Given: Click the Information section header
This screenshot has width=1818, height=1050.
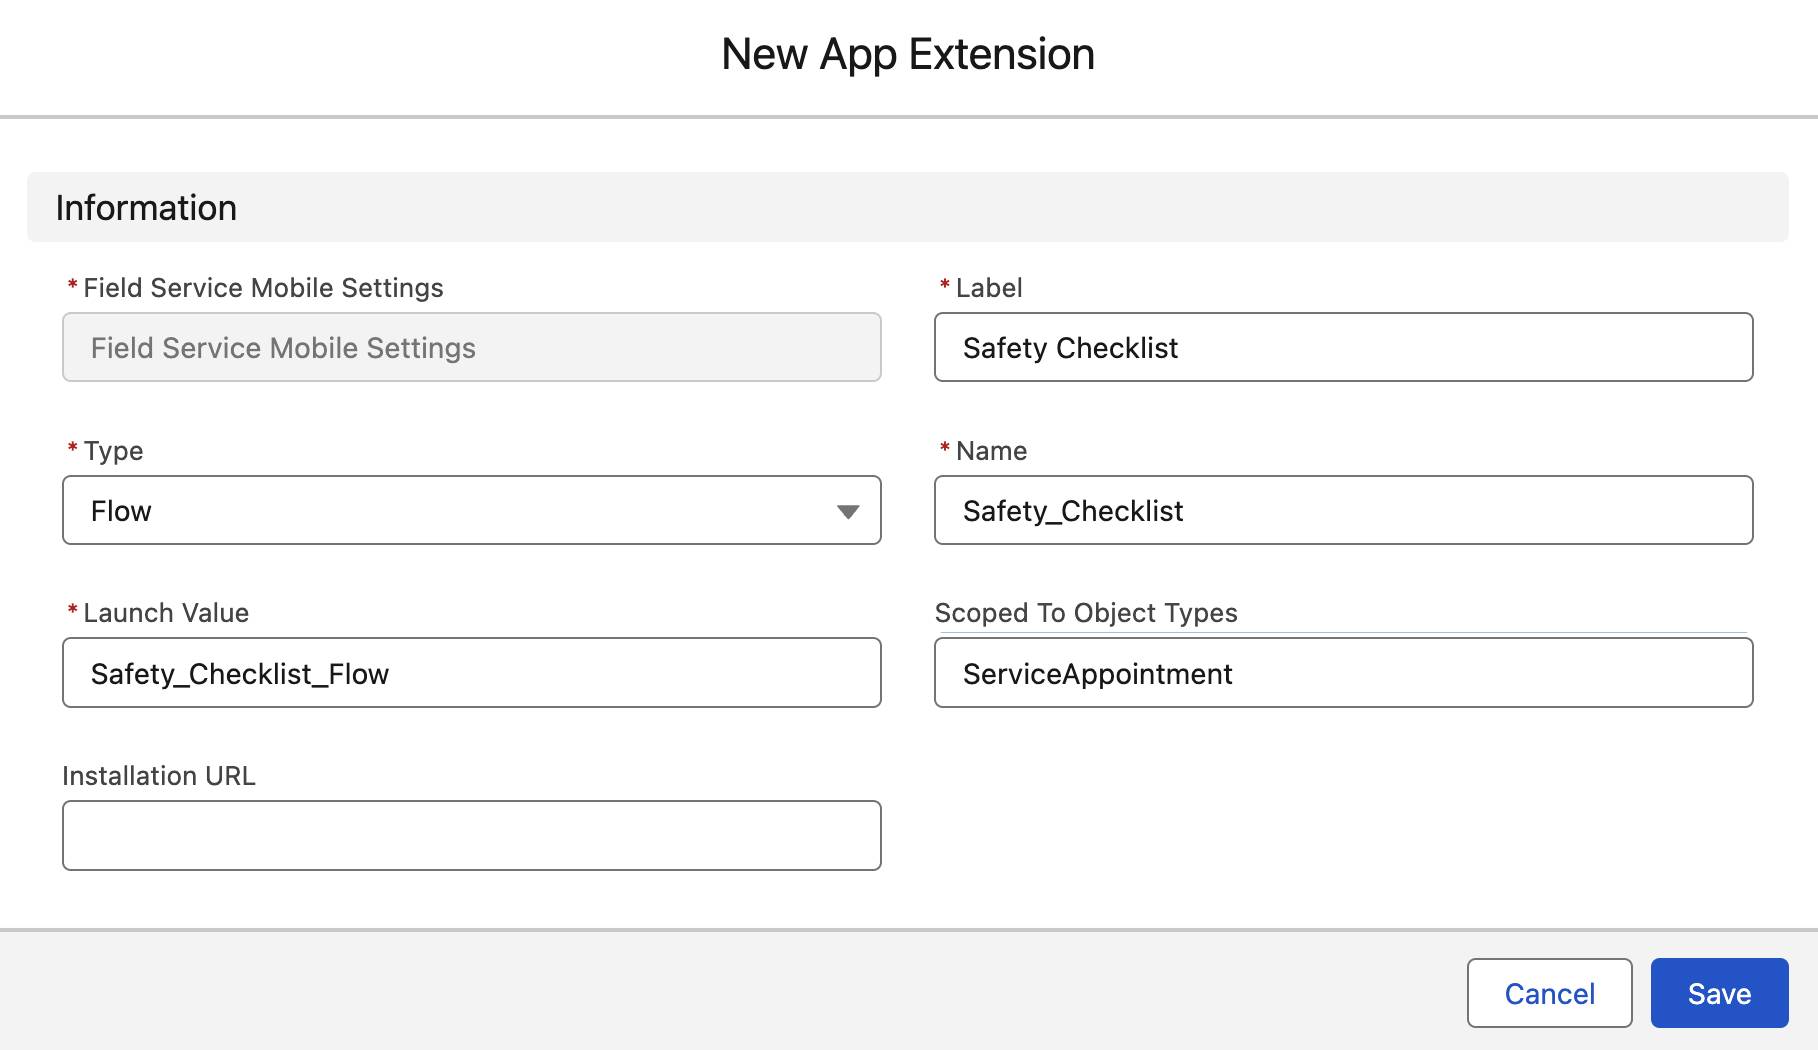Looking at the screenshot, I should [907, 207].
